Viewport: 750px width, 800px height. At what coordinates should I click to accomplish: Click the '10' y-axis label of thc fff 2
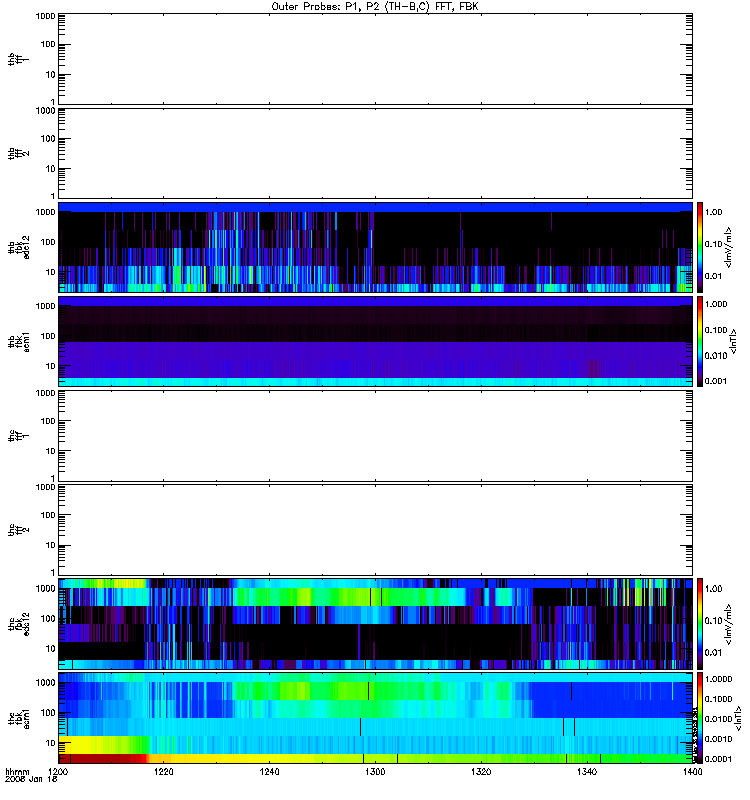[x=50, y=545]
